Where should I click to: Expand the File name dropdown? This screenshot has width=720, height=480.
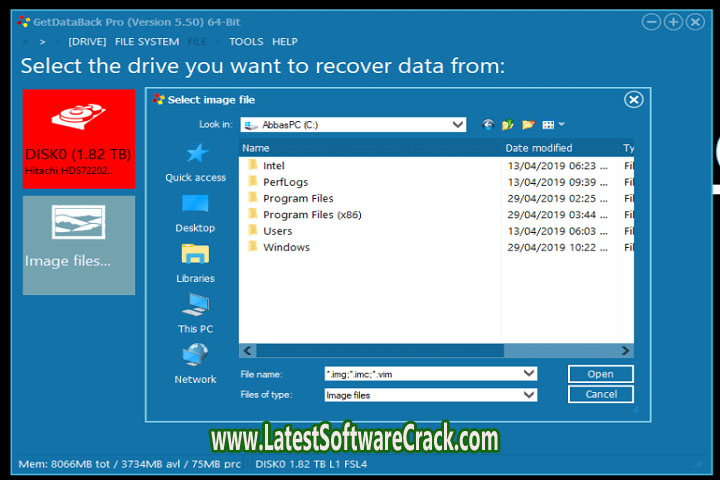click(x=529, y=374)
